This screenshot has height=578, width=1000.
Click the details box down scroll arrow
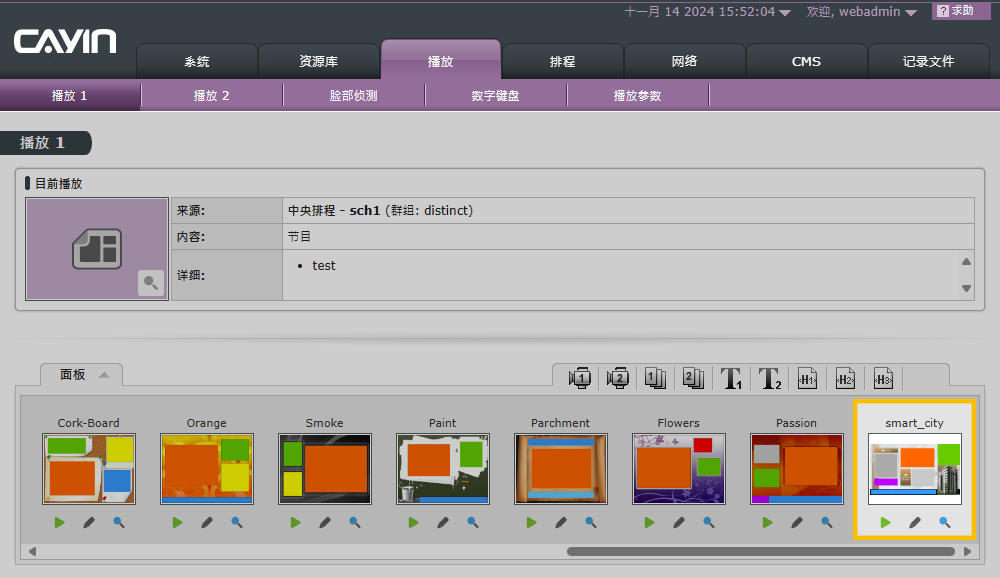tap(966, 288)
